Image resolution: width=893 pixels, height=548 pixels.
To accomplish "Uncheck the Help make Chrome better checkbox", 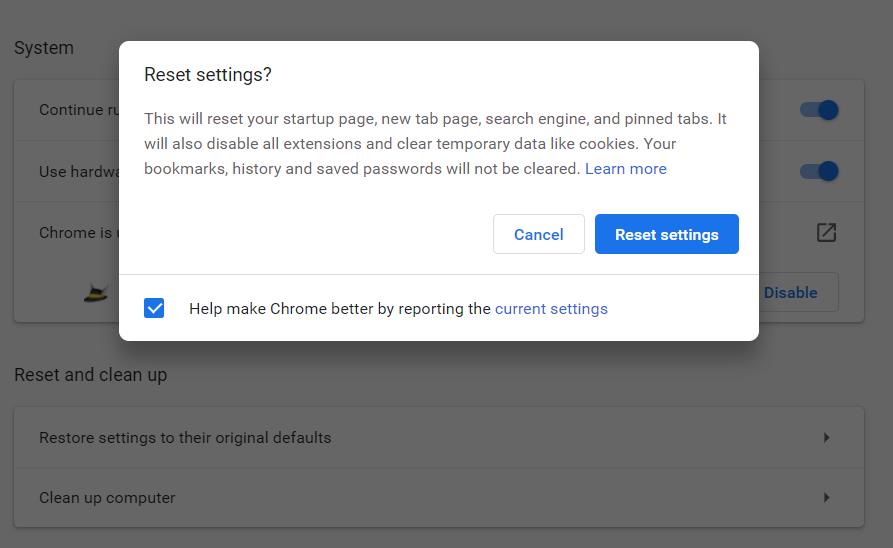I will (154, 308).
